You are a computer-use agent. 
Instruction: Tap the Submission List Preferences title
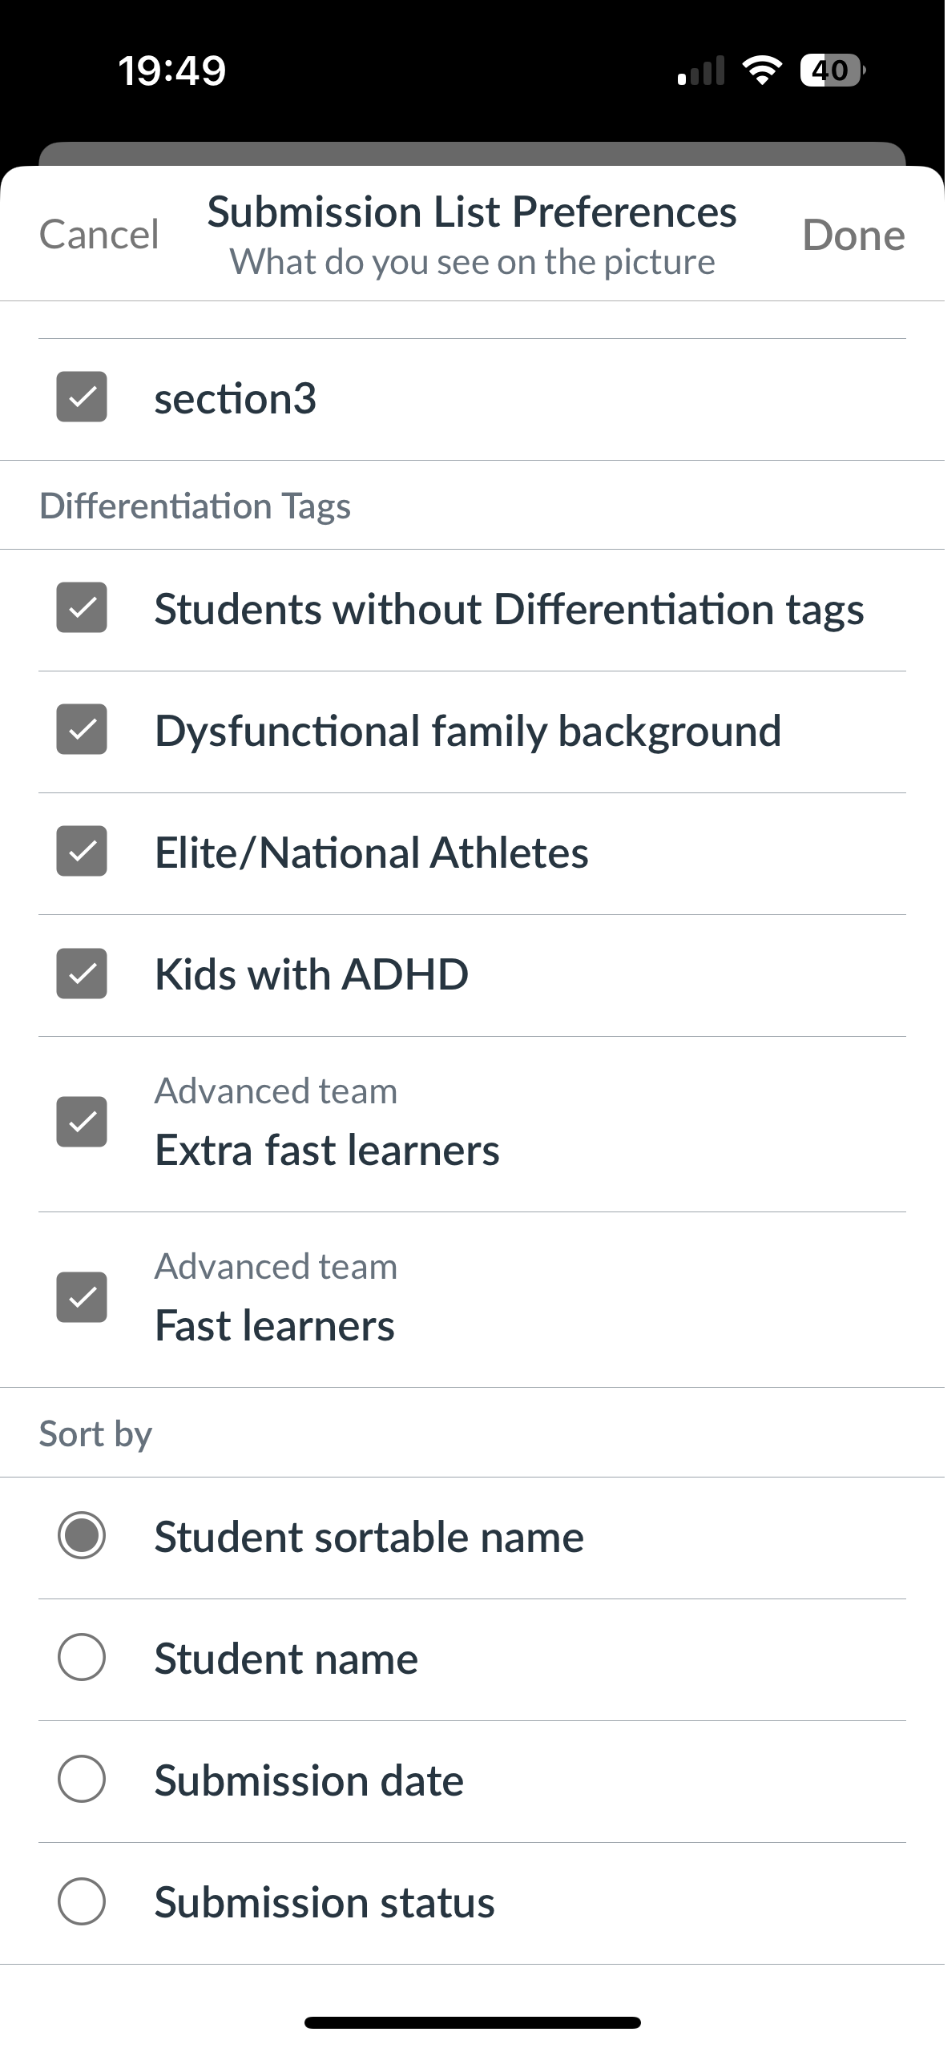[472, 212]
